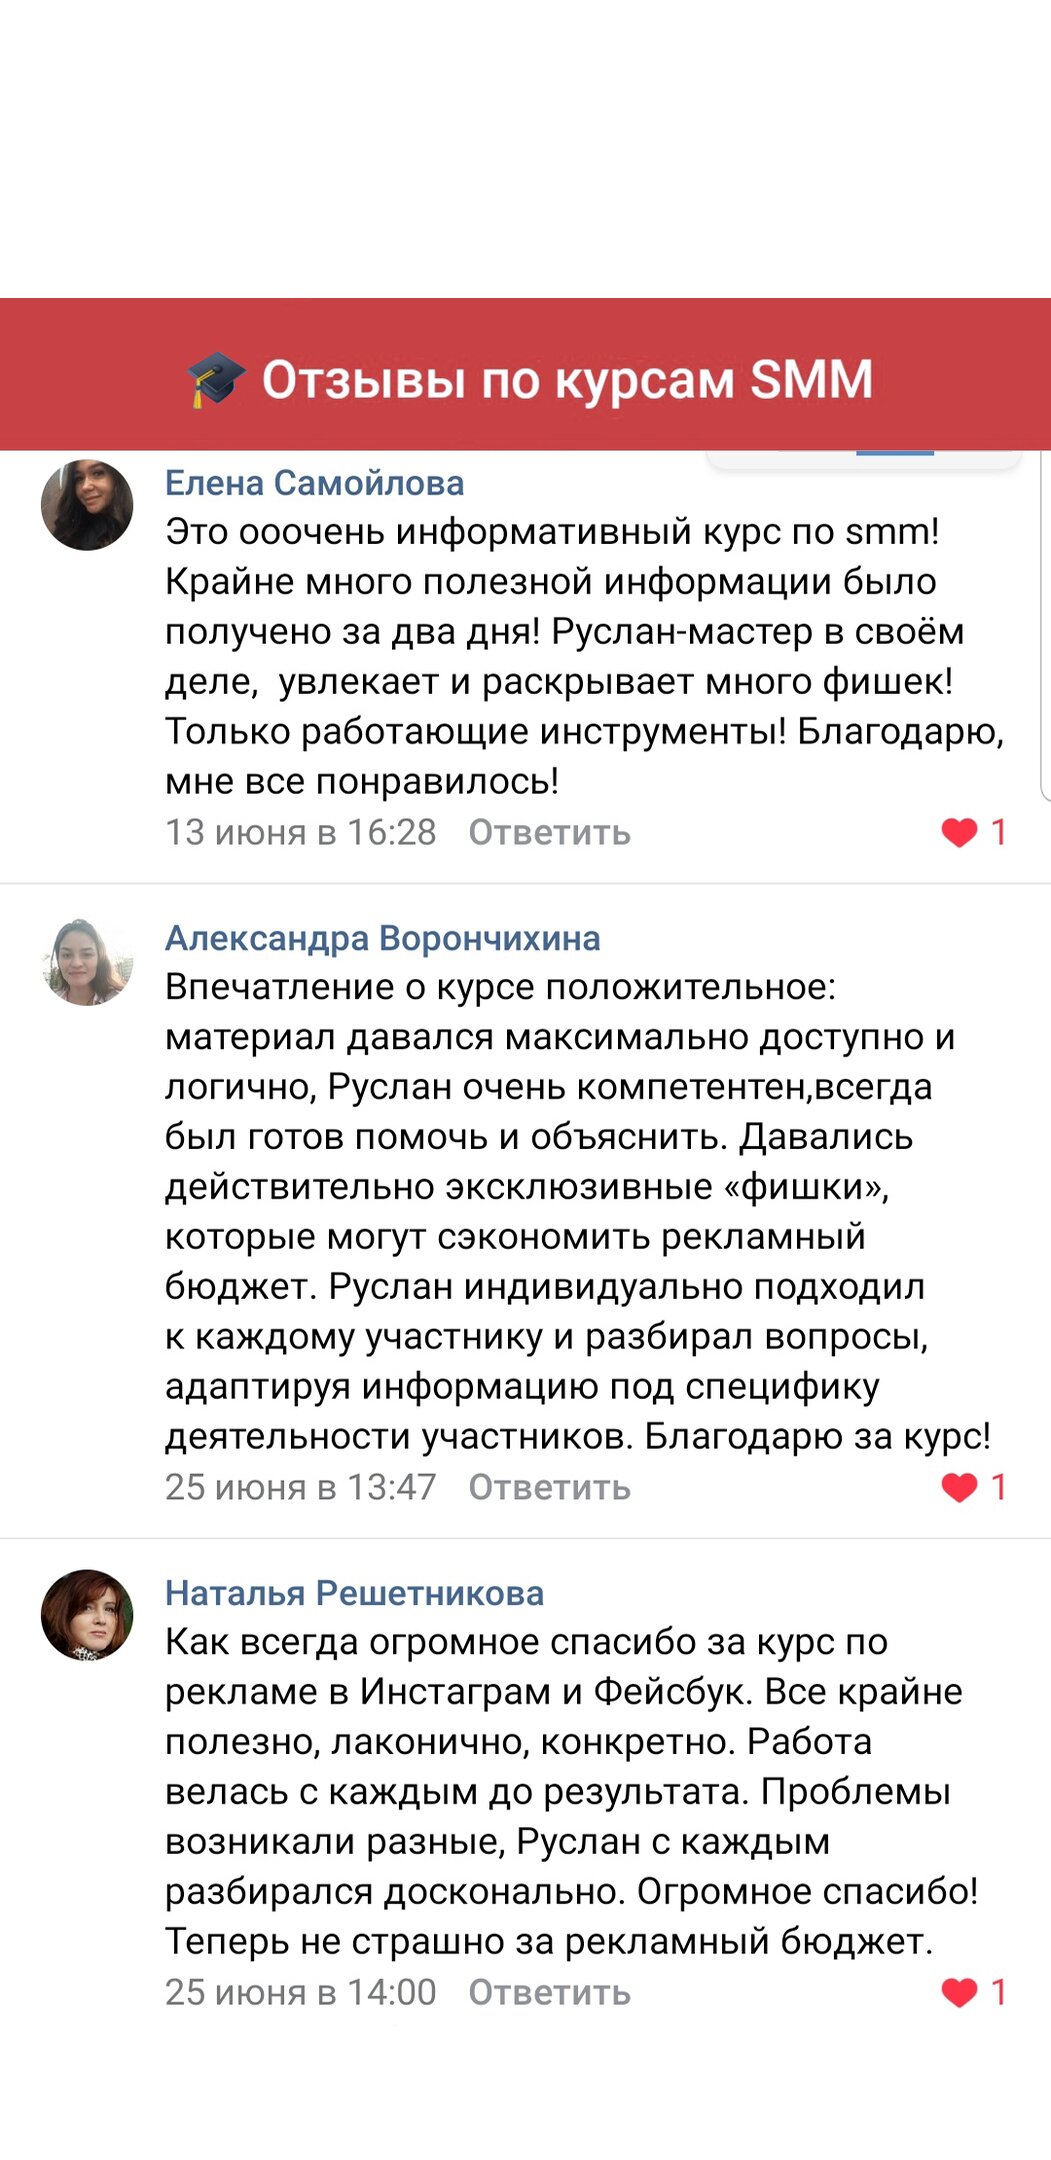Click the graduation cap icon in the header
Screen dimensions: 1051x2160
tap(216, 381)
